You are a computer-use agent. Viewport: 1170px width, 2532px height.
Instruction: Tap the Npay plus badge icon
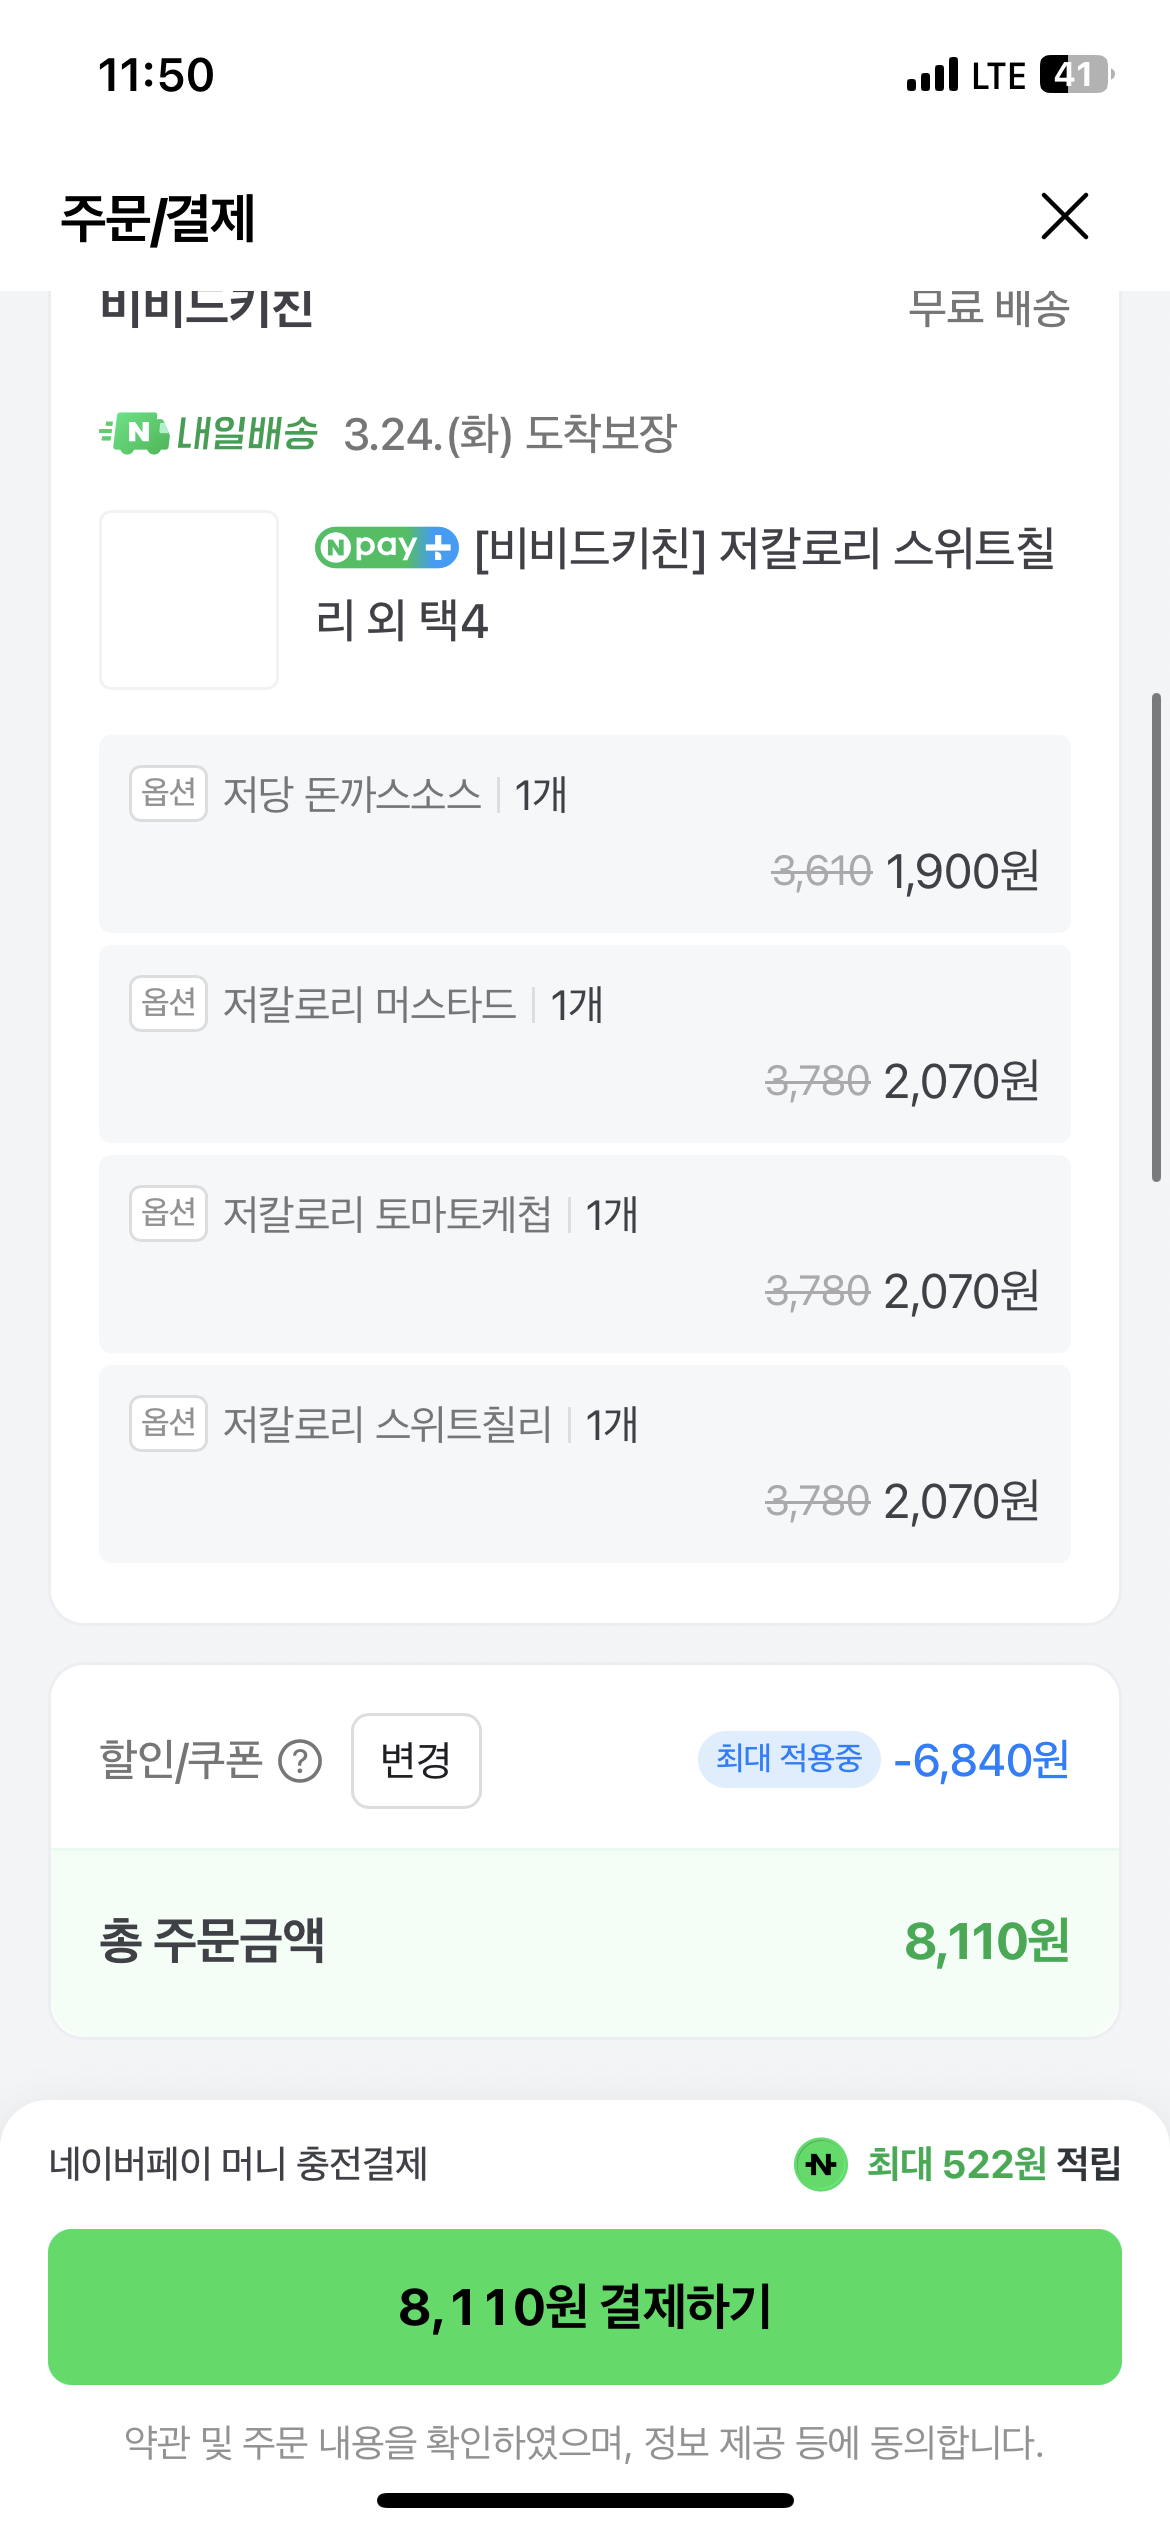[386, 547]
